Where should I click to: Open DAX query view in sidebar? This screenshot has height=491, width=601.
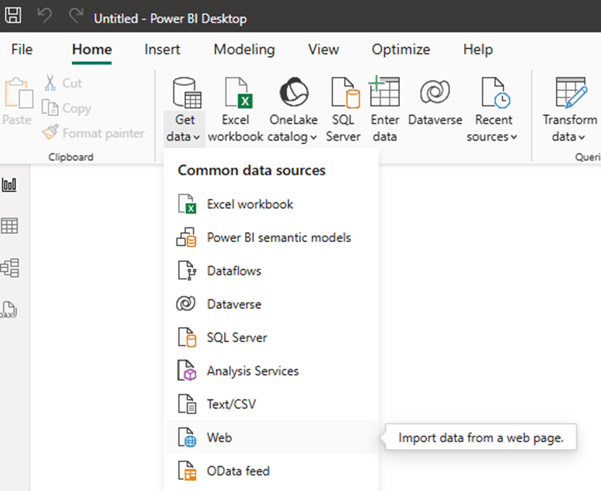(11, 309)
